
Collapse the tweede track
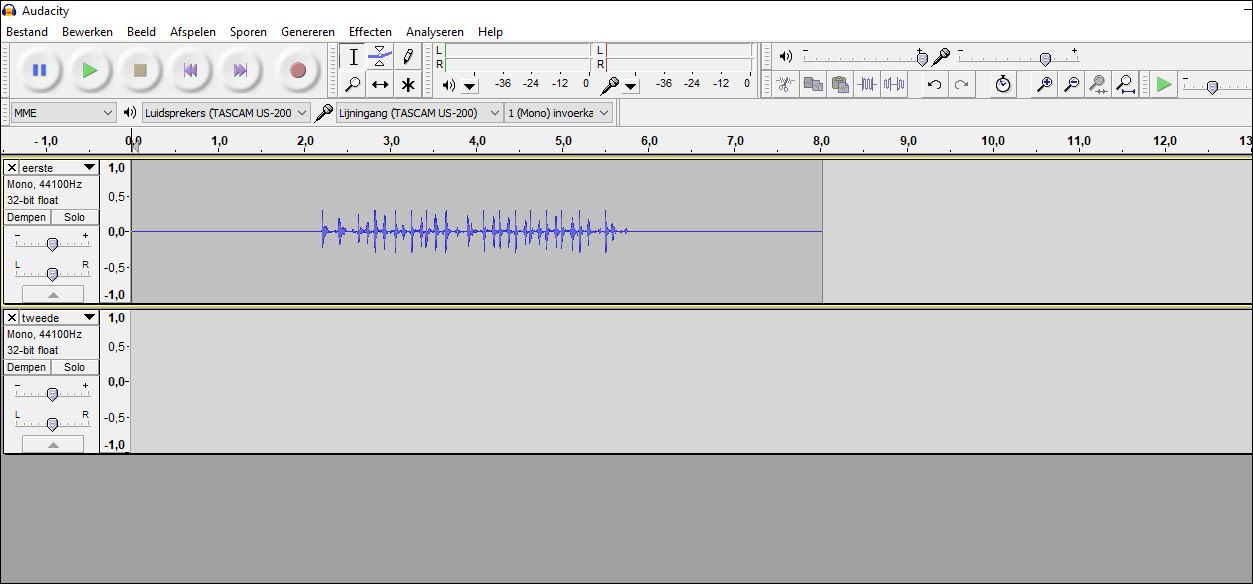[x=53, y=445]
